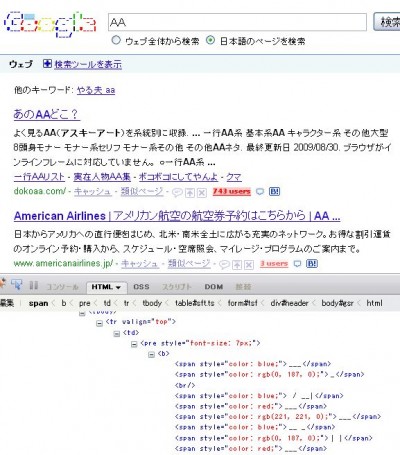Click the remove X icon for dokoaa.com result
This screenshot has height=455, width=400.
[x=202, y=193]
